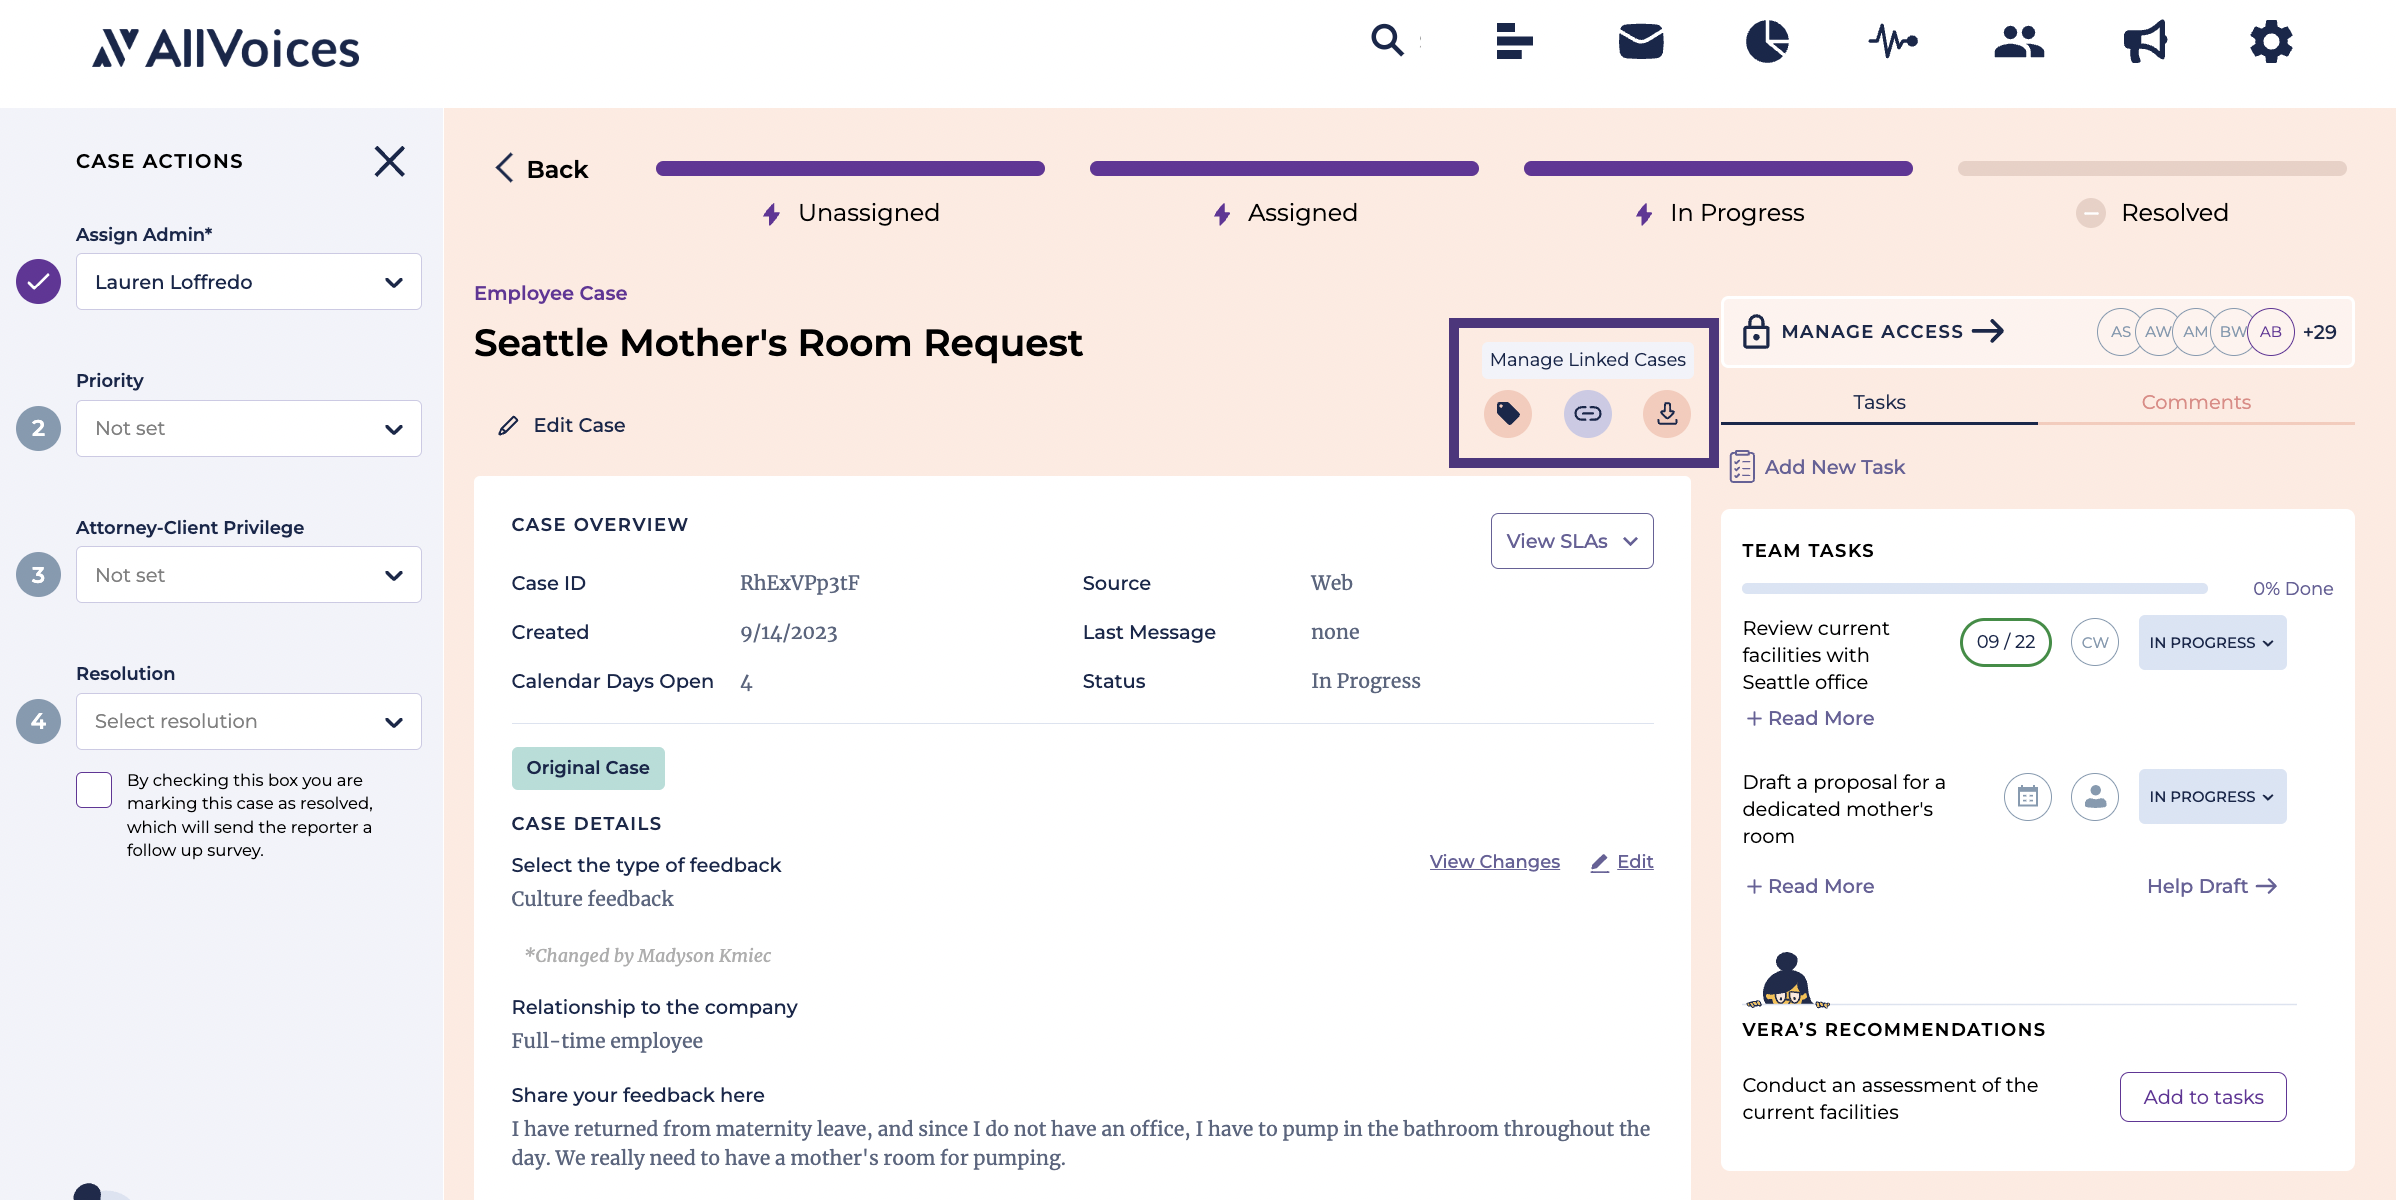Open the pie chart analytics icon
The image size is (2396, 1200).
click(x=1767, y=42)
